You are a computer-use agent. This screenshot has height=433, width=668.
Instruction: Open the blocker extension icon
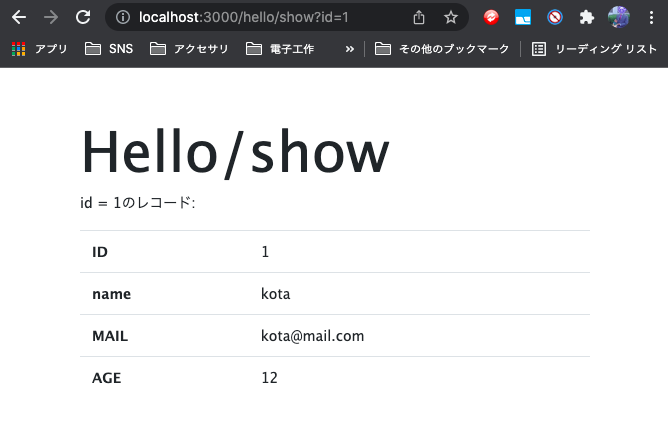(555, 17)
